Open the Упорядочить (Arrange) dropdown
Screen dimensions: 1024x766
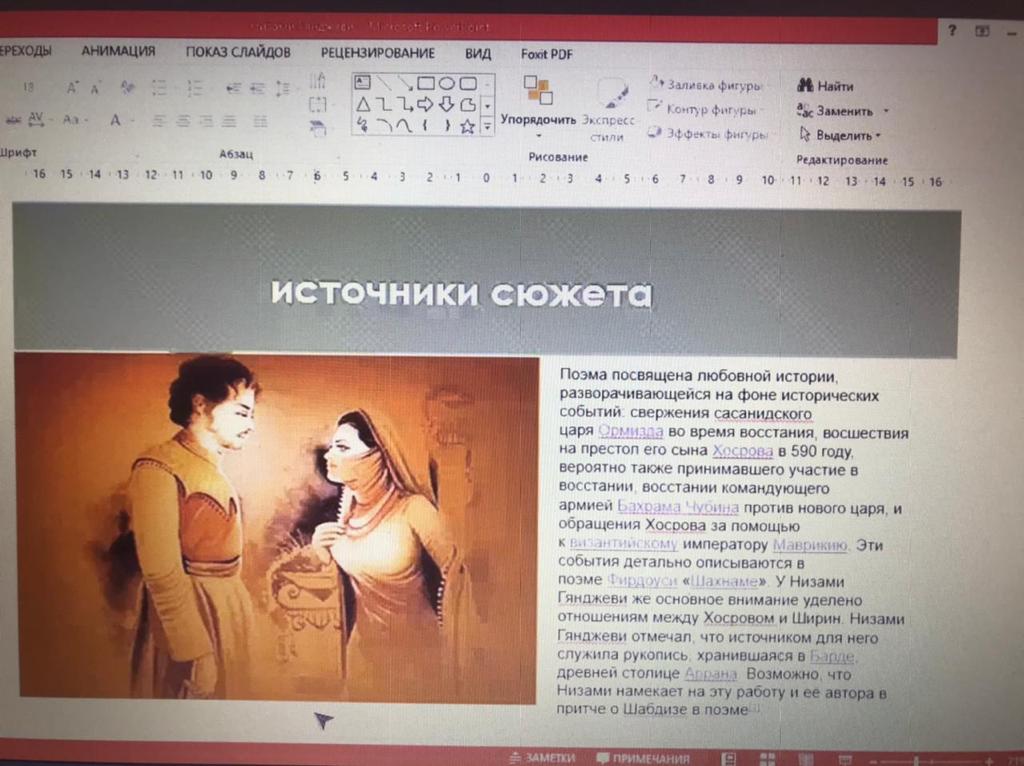pos(538,106)
